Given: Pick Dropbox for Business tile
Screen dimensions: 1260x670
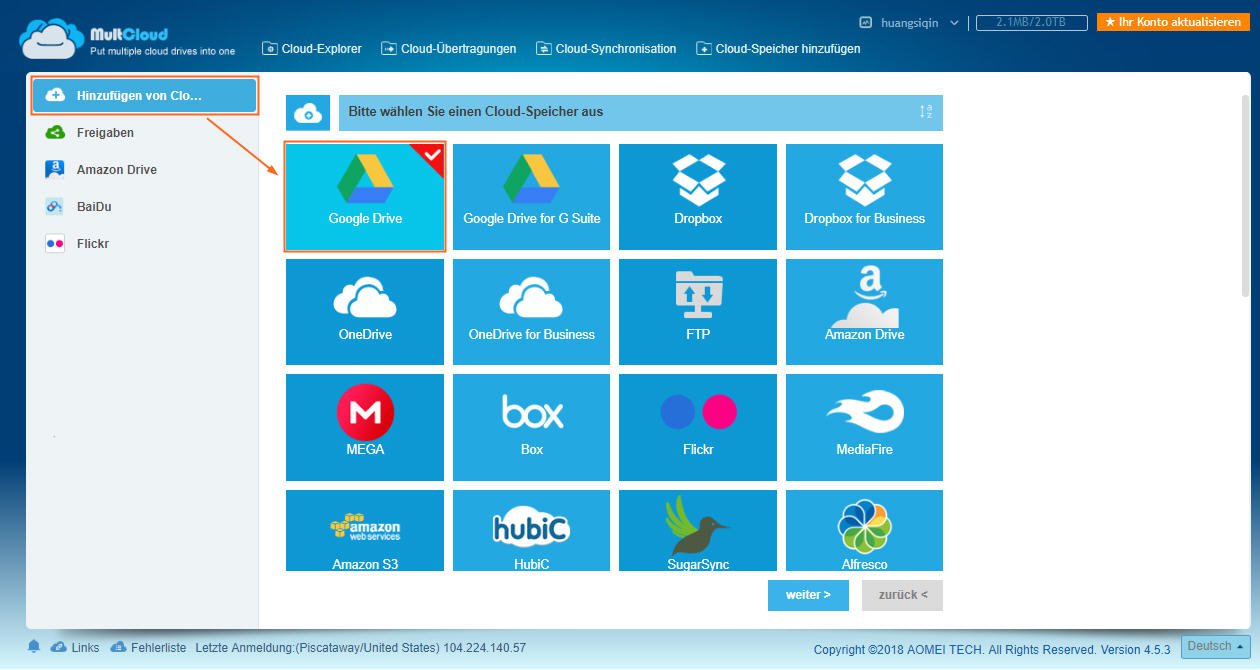Looking at the screenshot, I should [x=864, y=197].
